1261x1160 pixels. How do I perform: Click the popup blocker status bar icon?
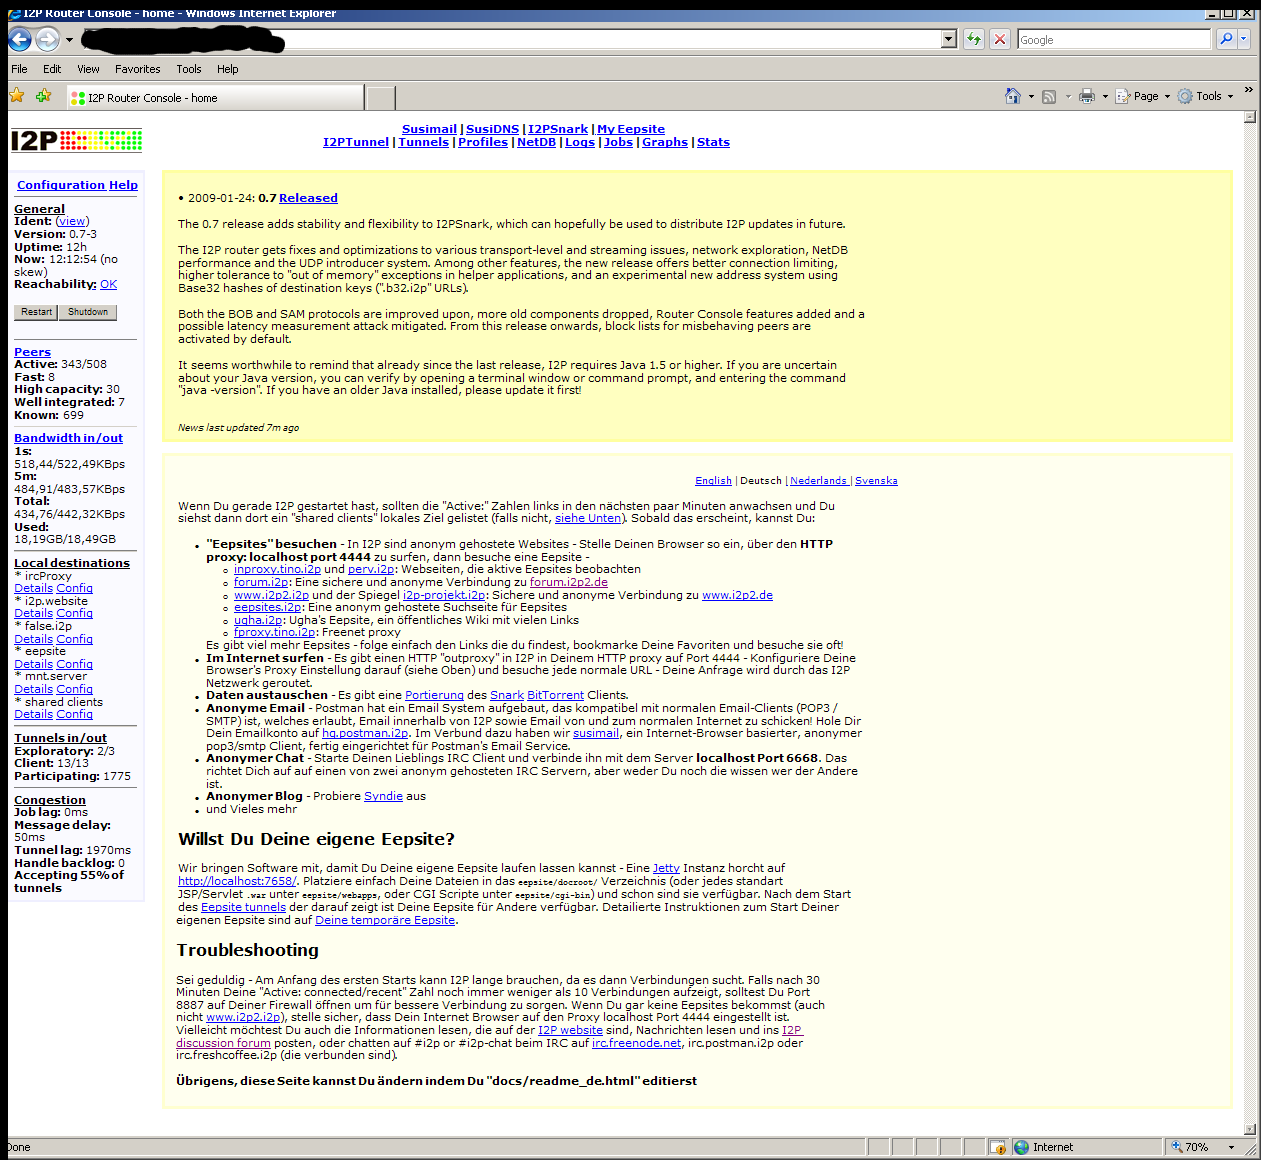tap(997, 1147)
